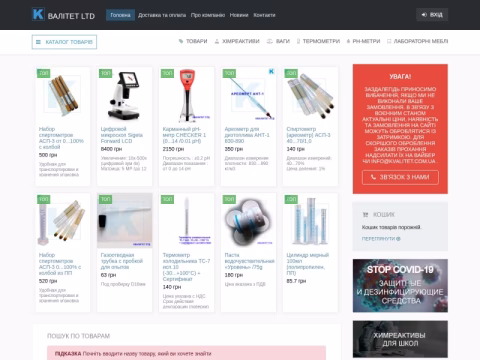The width and height of the screenshot is (480, 360).
Task: Click ТОП badge on microscope card
Action: tap(105, 73)
